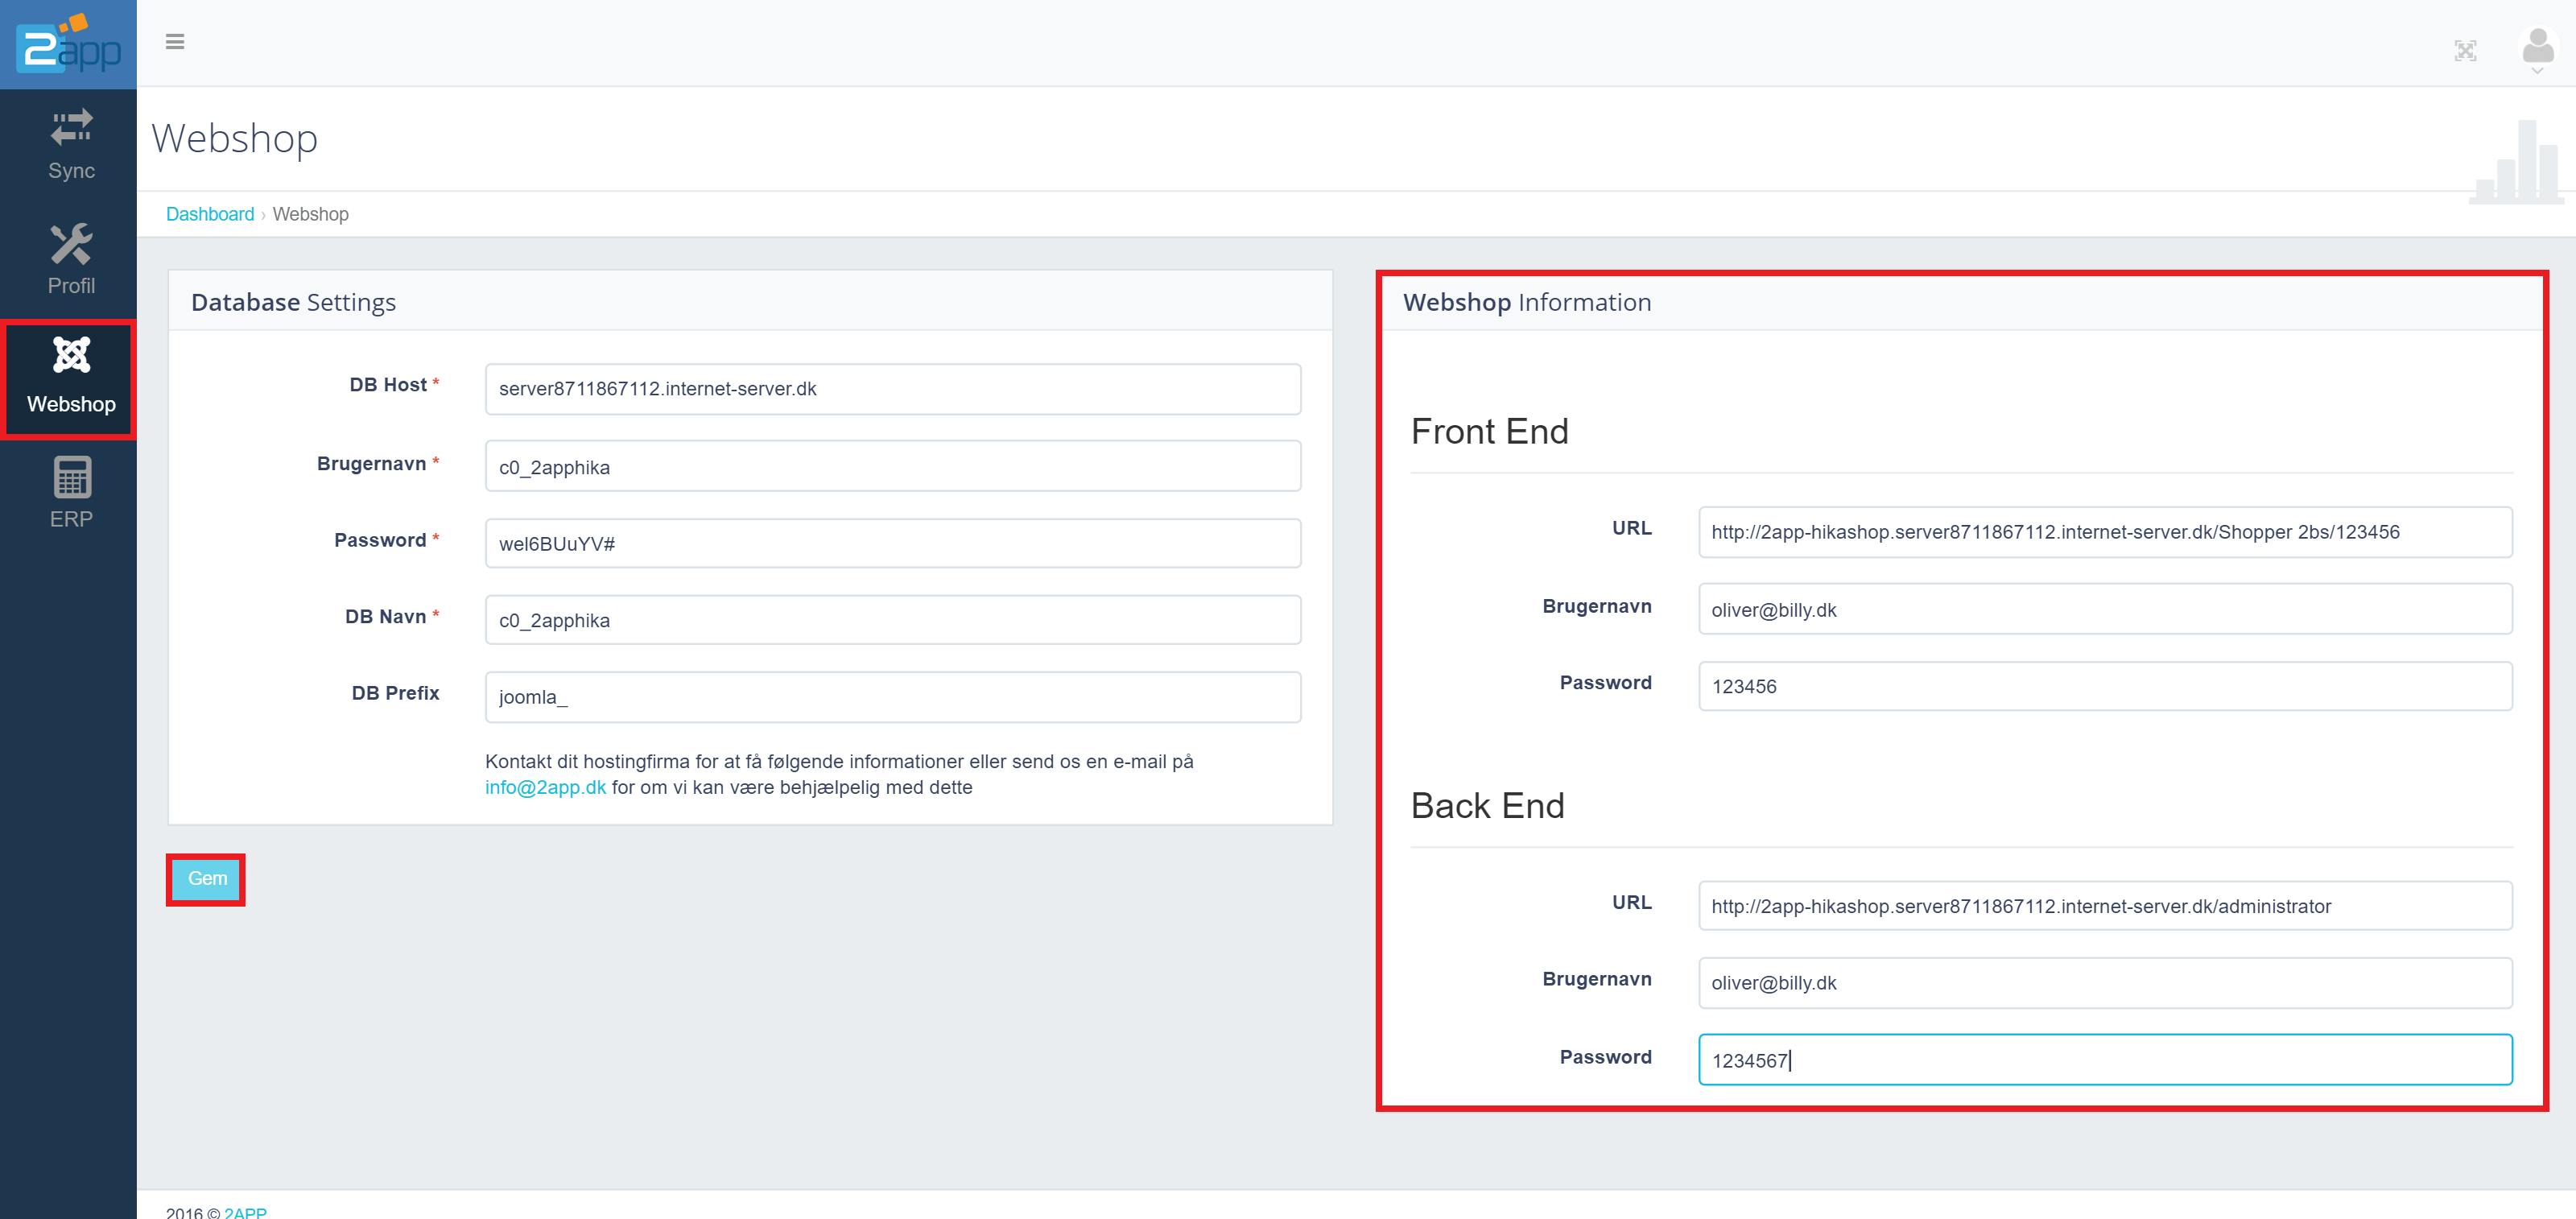The width and height of the screenshot is (2576, 1219).
Task: Click the database Password field
Action: pyautogui.click(x=893, y=543)
